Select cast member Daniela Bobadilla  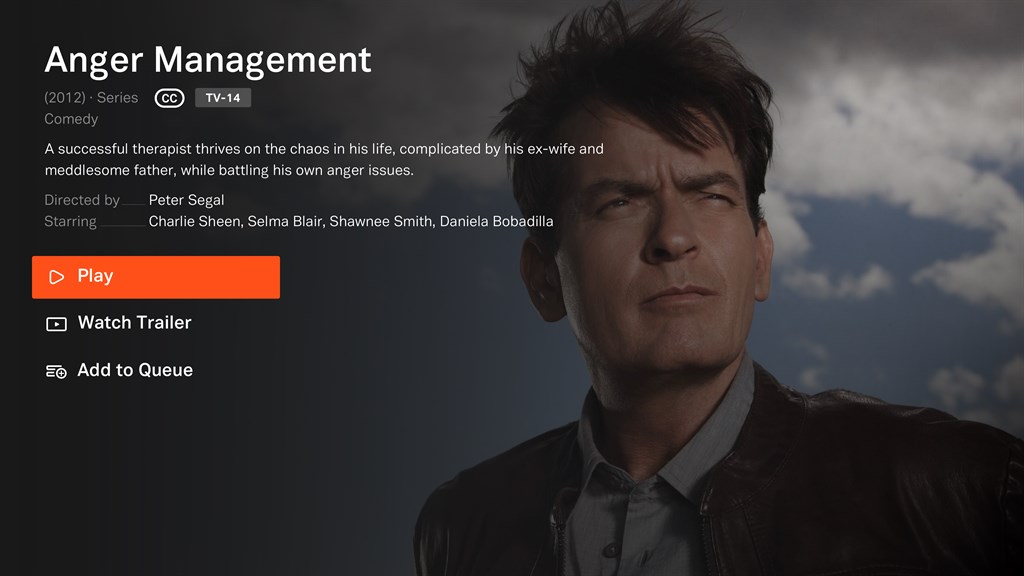click(496, 221)
